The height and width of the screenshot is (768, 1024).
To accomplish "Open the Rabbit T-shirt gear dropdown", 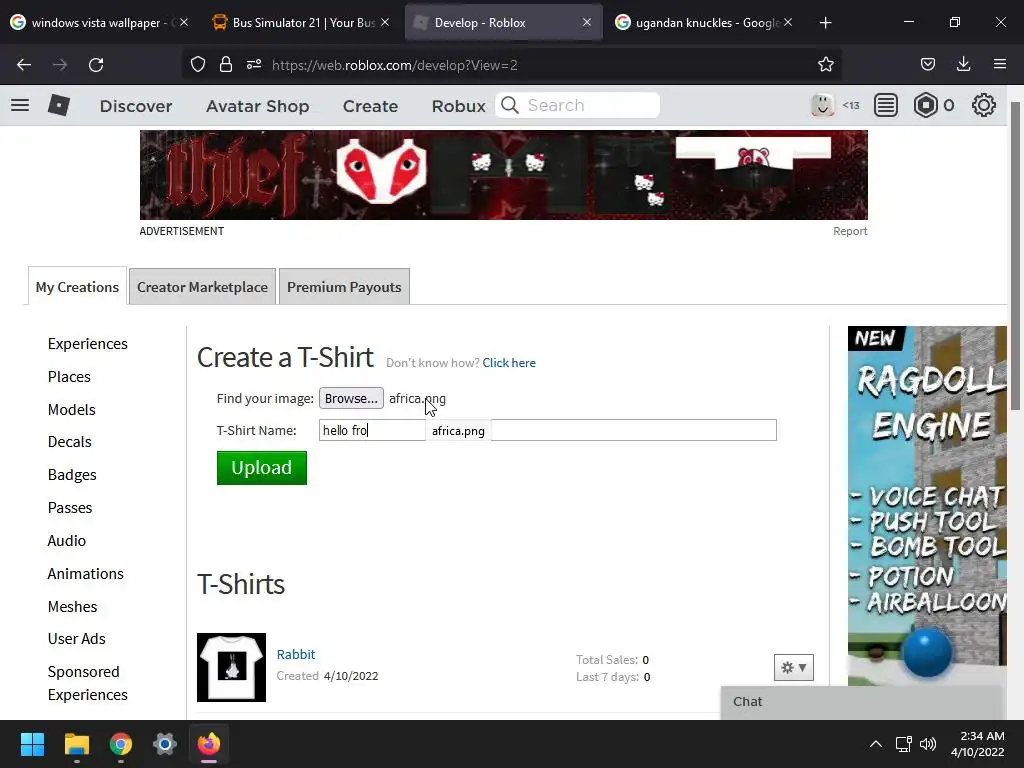I will (793, 667).
